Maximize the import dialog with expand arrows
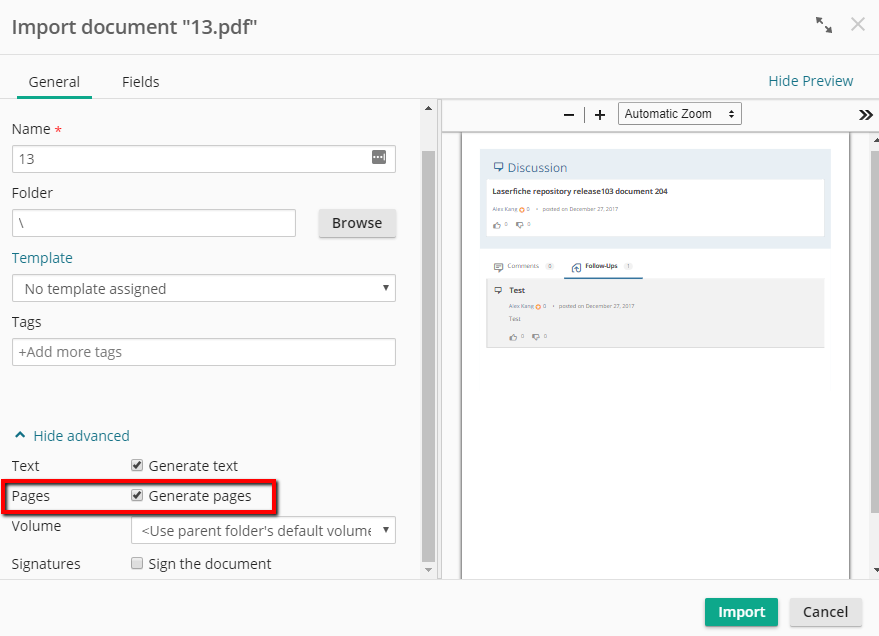 824,25
